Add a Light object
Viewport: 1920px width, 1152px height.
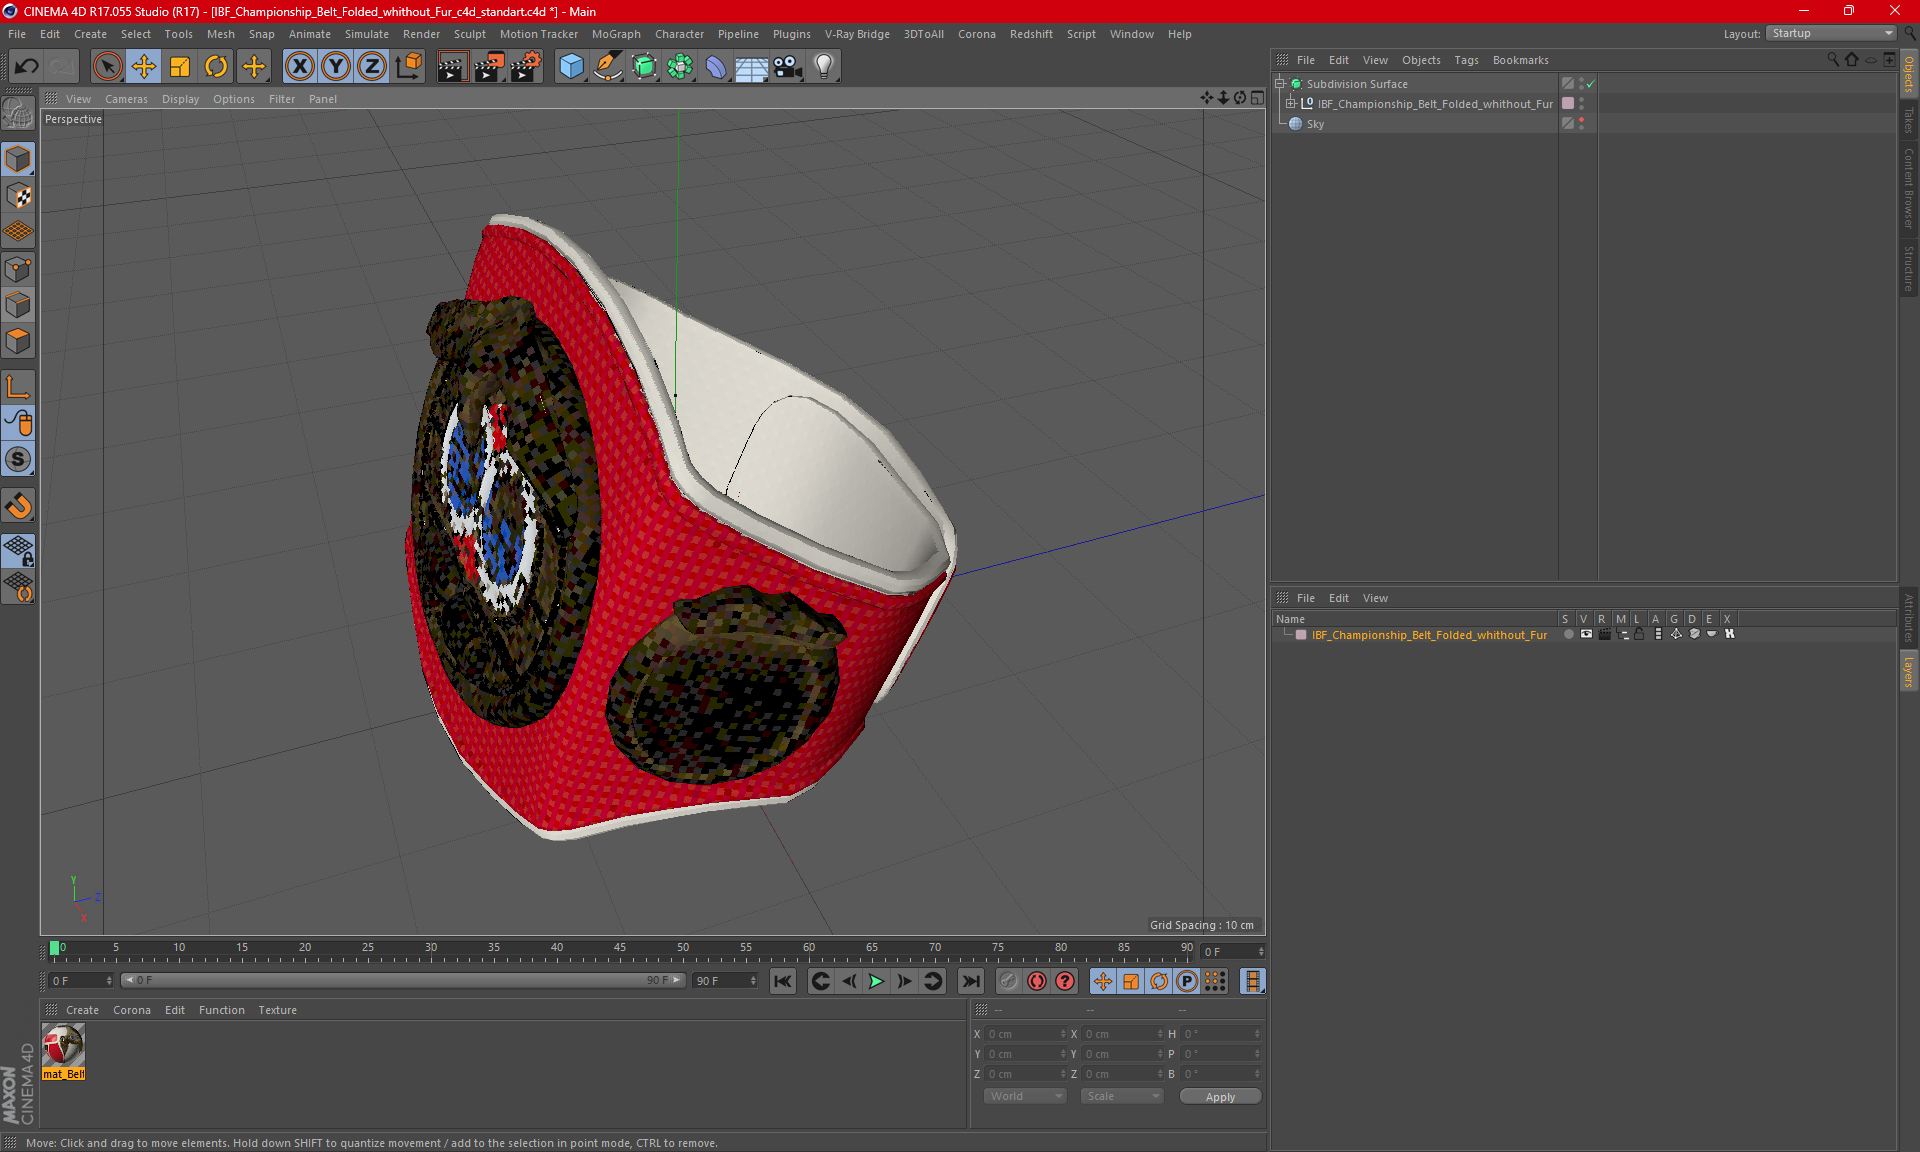coord(824,66)
